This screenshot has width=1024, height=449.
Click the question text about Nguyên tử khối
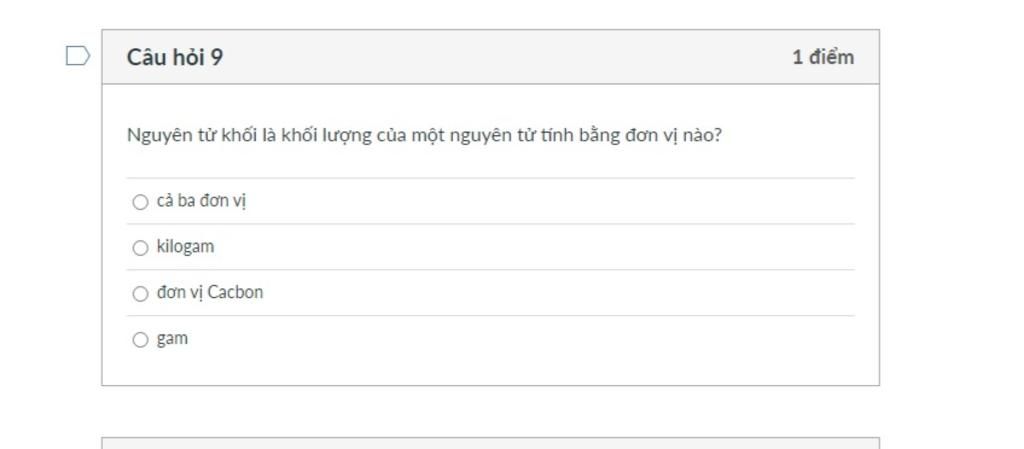(x=424, y=136)
